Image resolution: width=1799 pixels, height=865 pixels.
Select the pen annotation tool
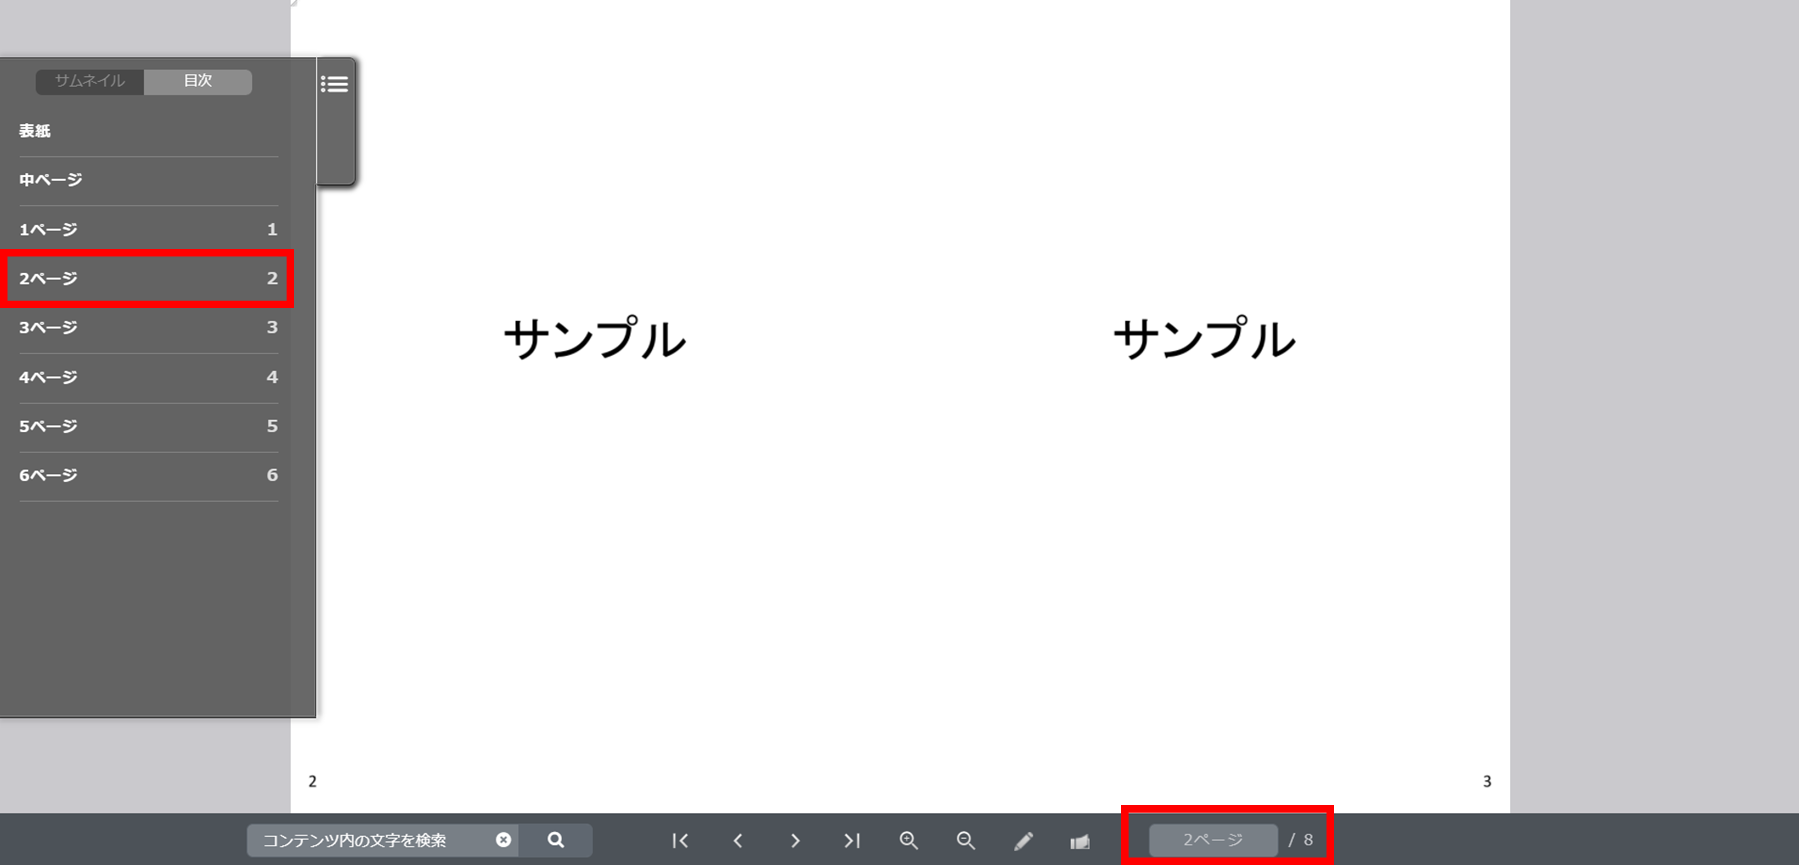[x=1023, y=841]
